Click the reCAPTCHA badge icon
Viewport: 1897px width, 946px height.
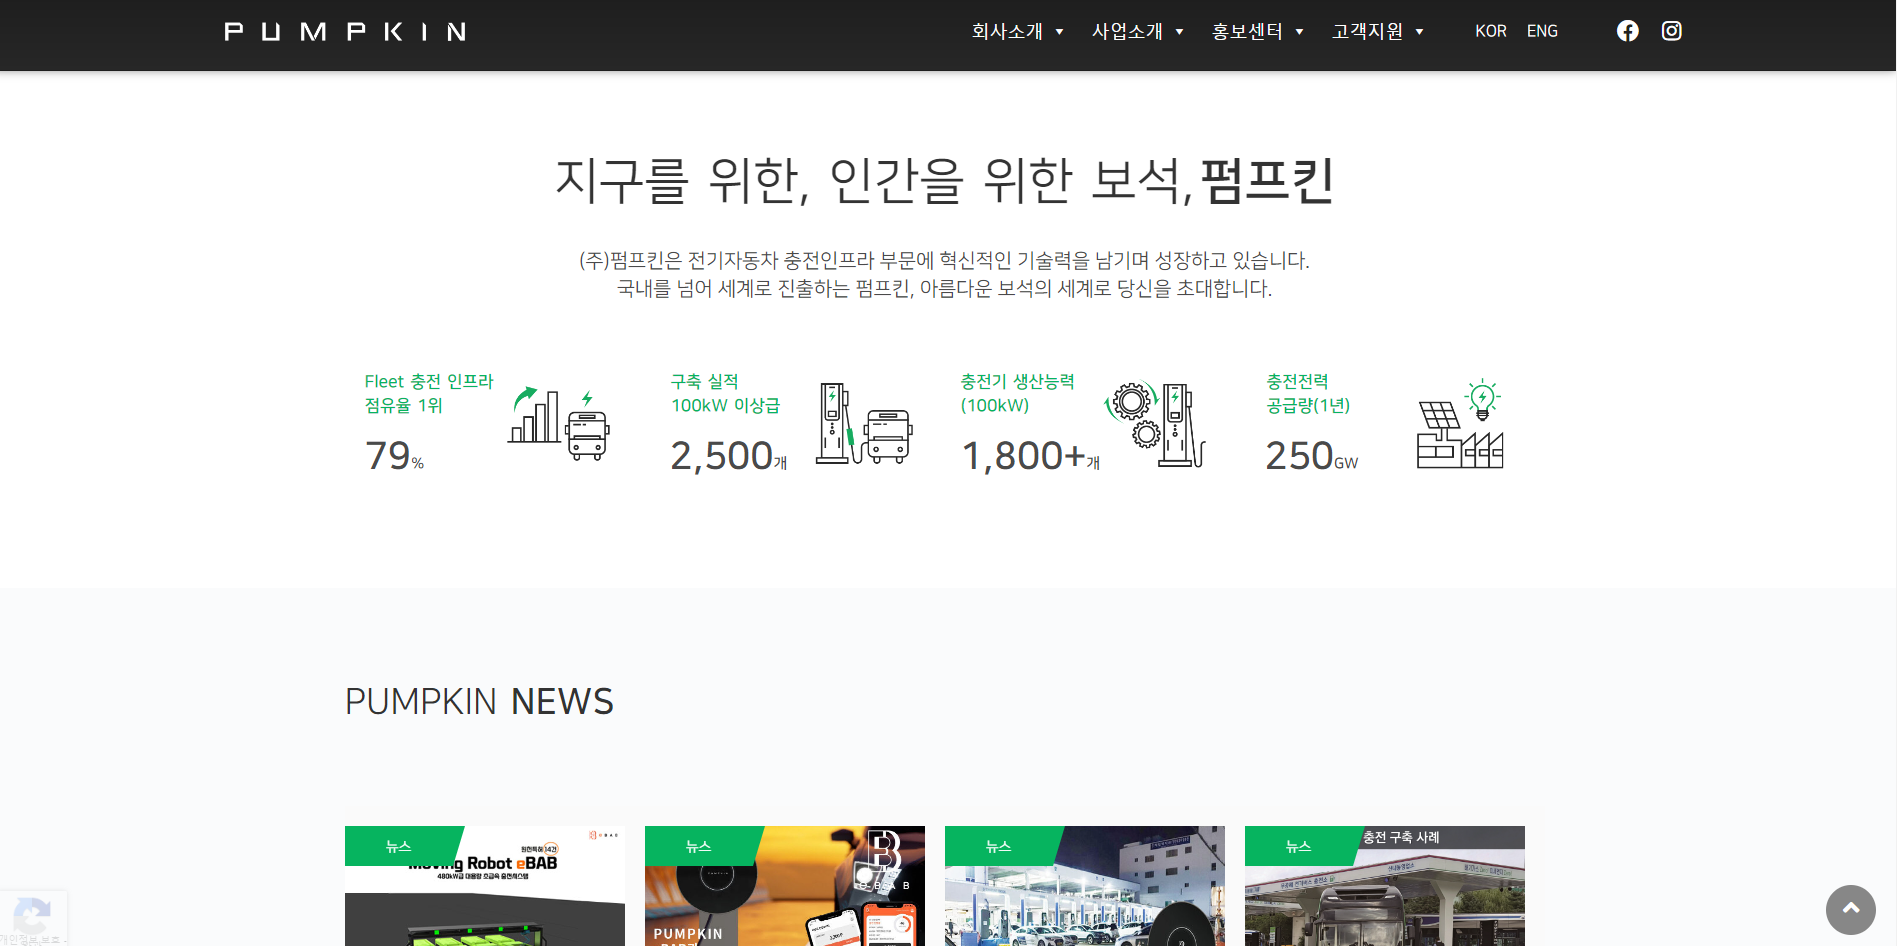point(32,917)
